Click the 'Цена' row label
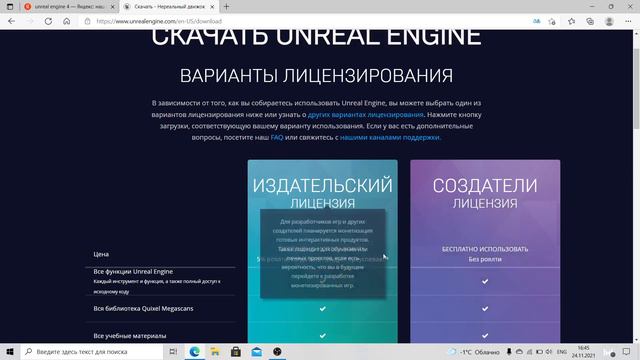 pyautogui.click(x=101, y=254)
